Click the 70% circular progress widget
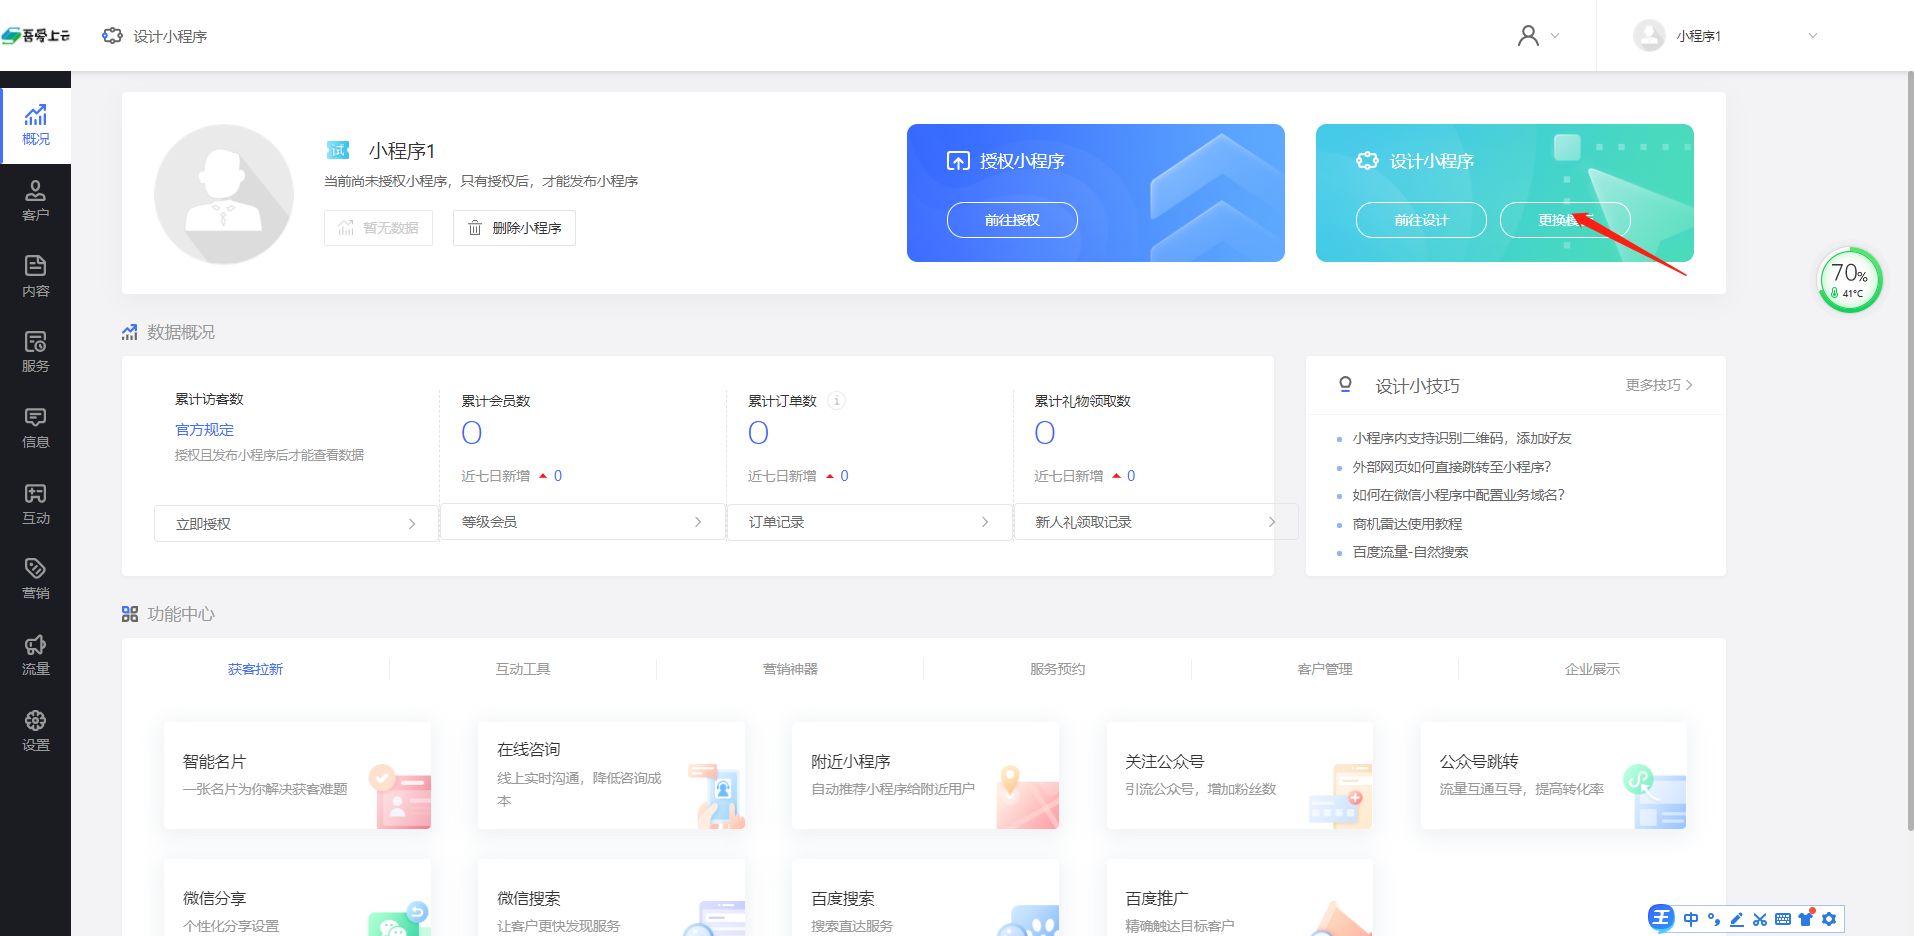 (x=1849, y=280)
